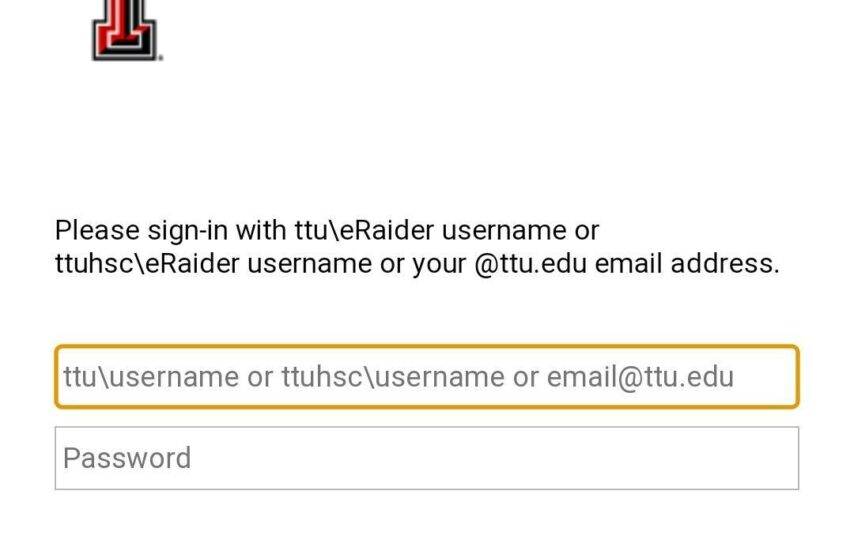Click the word 'address.' ending the instructions
Screen dimensions: 854x540
[x=725, y=264]
